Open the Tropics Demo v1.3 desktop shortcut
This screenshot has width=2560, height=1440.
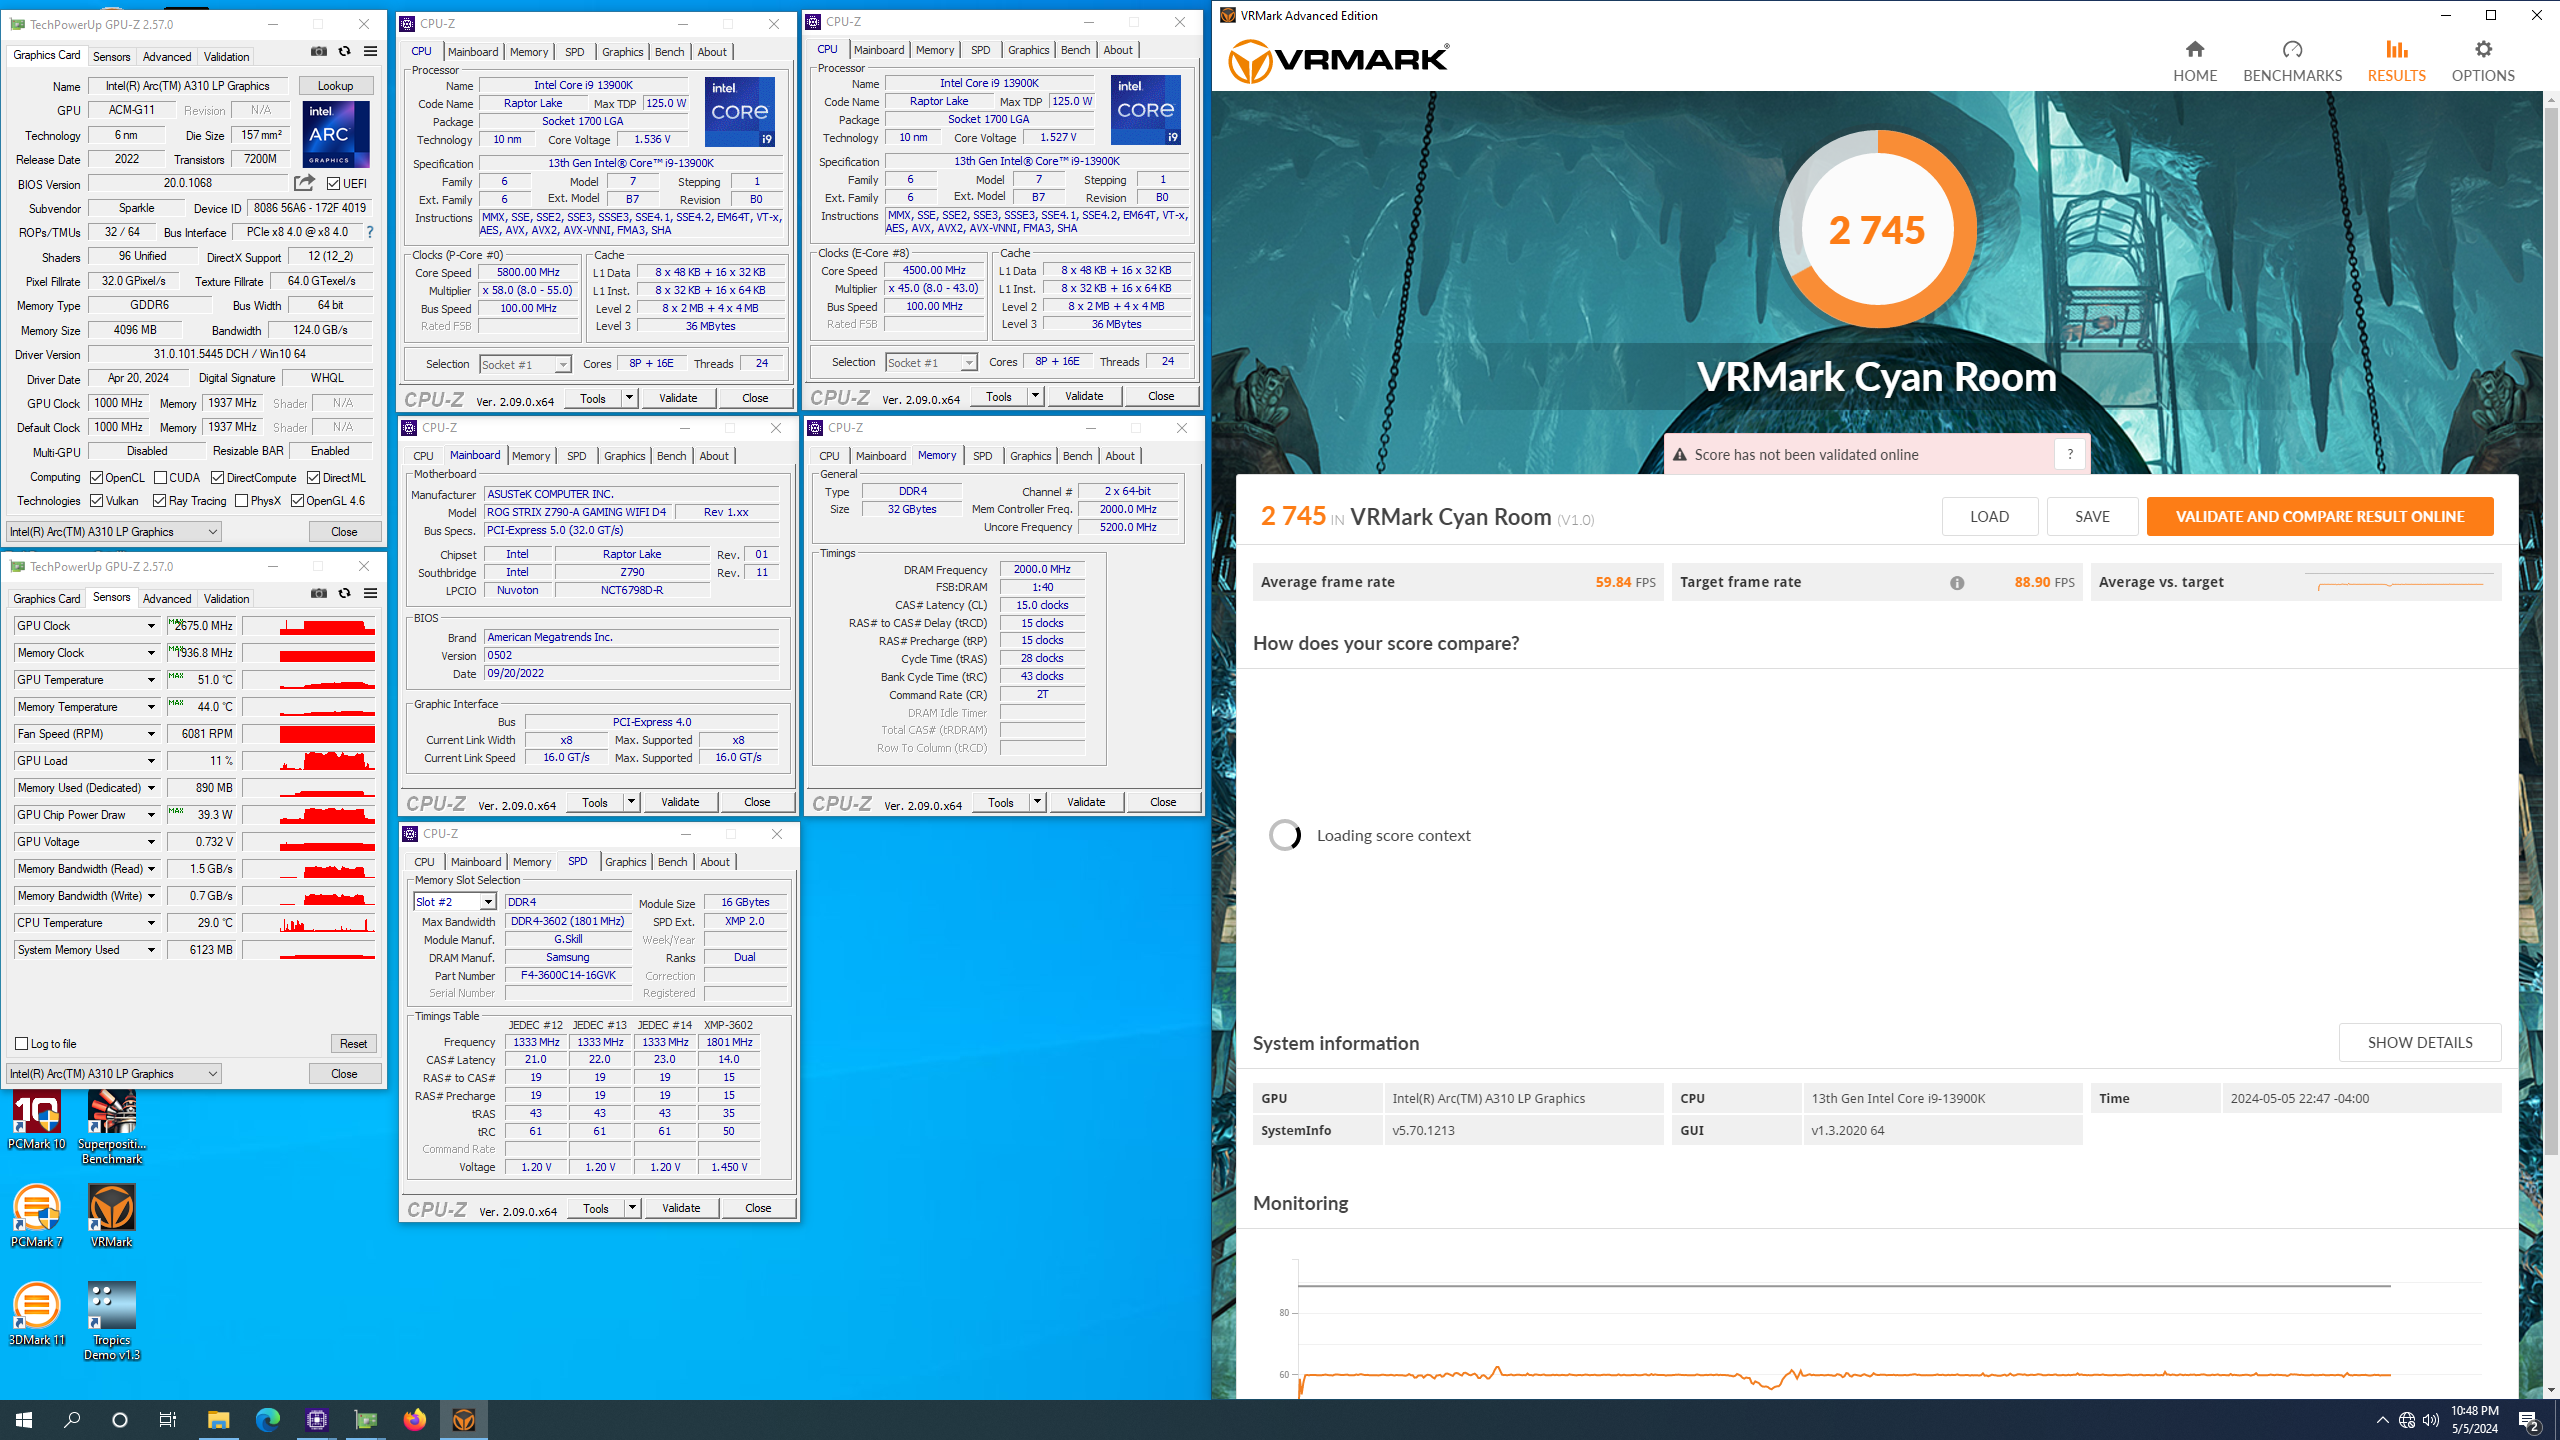112,1321
